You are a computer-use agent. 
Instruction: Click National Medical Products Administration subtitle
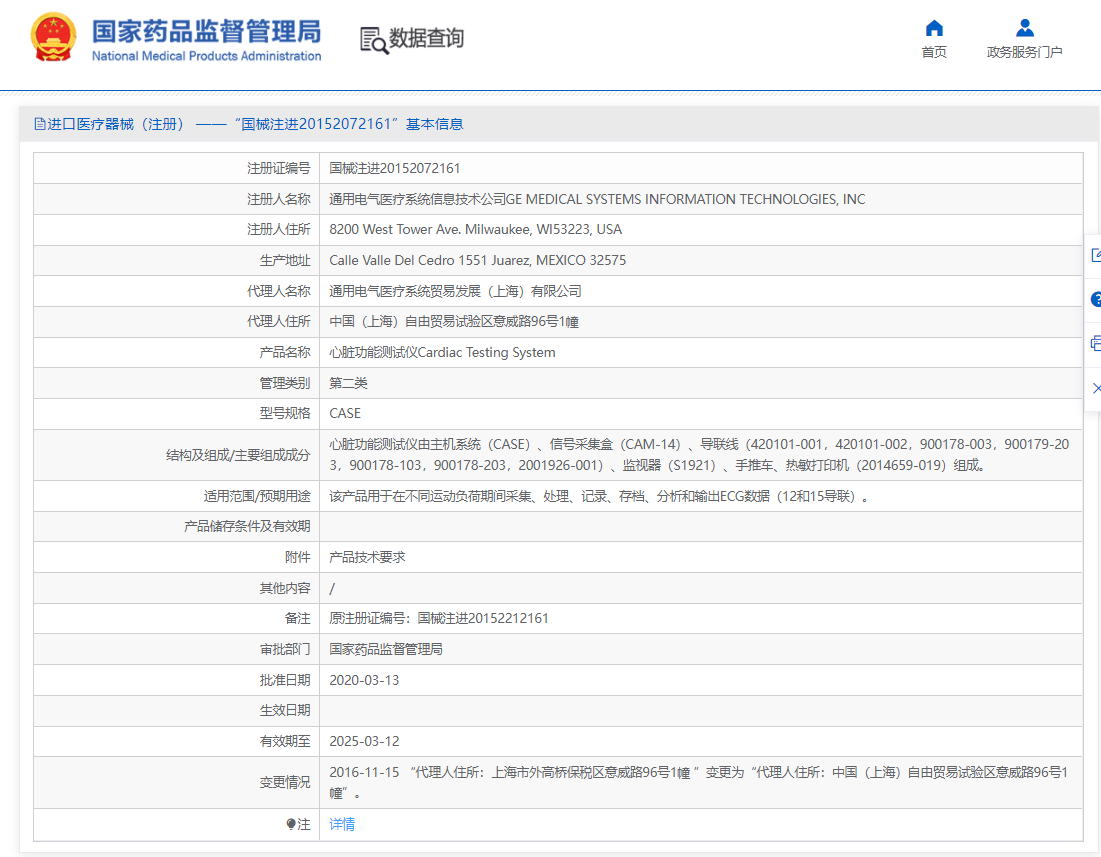(x=206, y=56)
